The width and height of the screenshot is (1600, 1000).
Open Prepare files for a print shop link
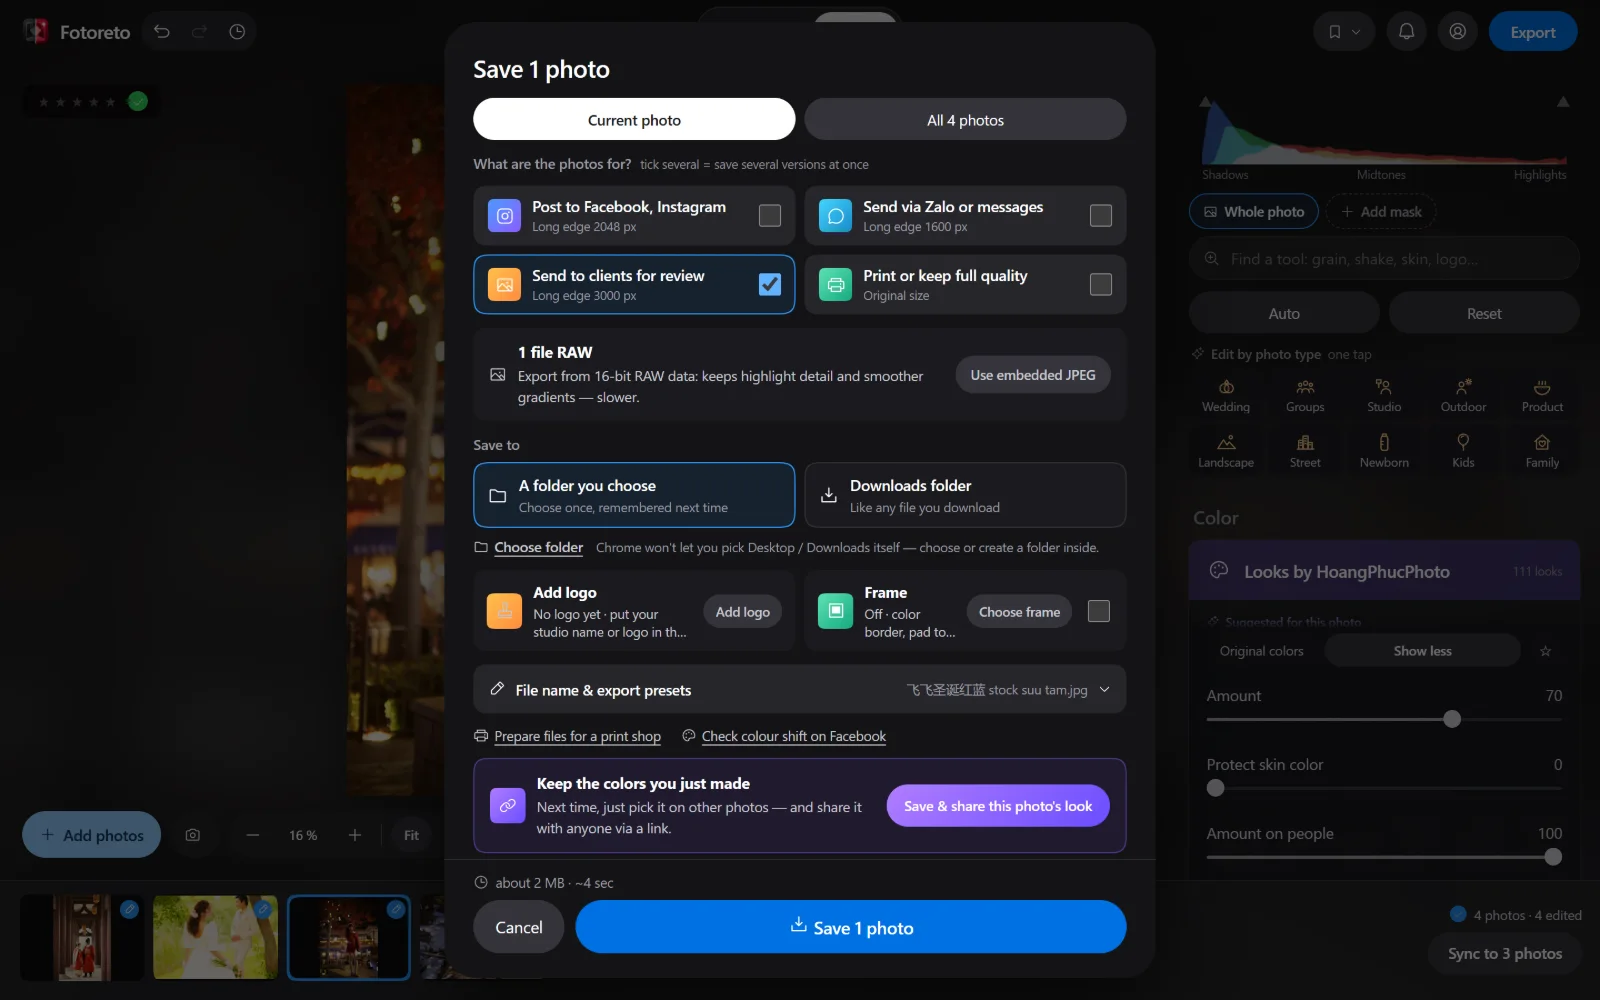(x=577, y=737)
